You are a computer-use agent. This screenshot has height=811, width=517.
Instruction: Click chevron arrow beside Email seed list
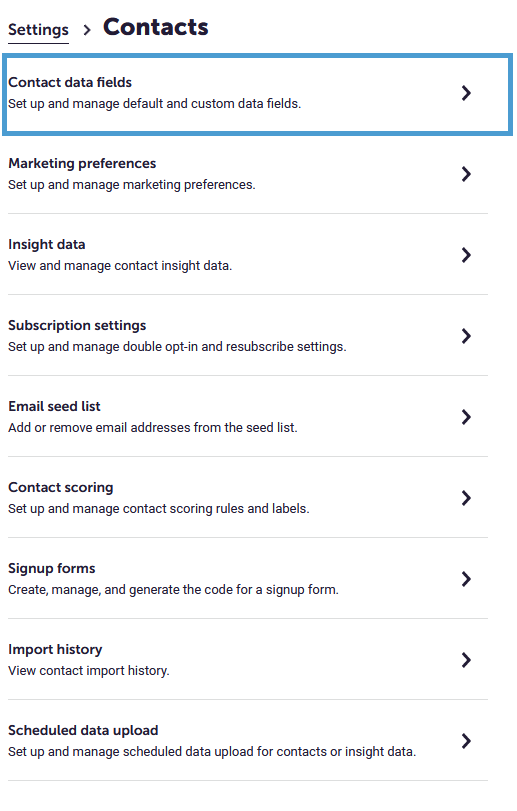pos(466,417)
